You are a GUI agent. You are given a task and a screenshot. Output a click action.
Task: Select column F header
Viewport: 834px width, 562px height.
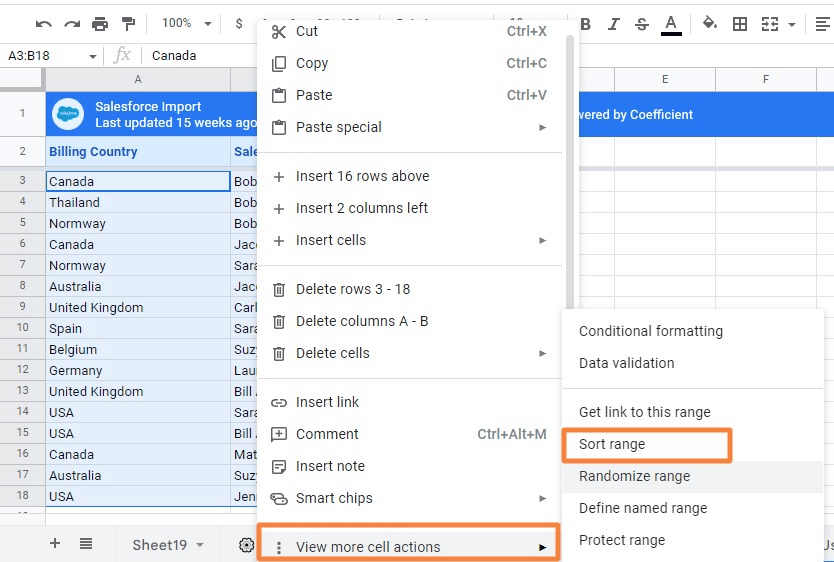766,80
